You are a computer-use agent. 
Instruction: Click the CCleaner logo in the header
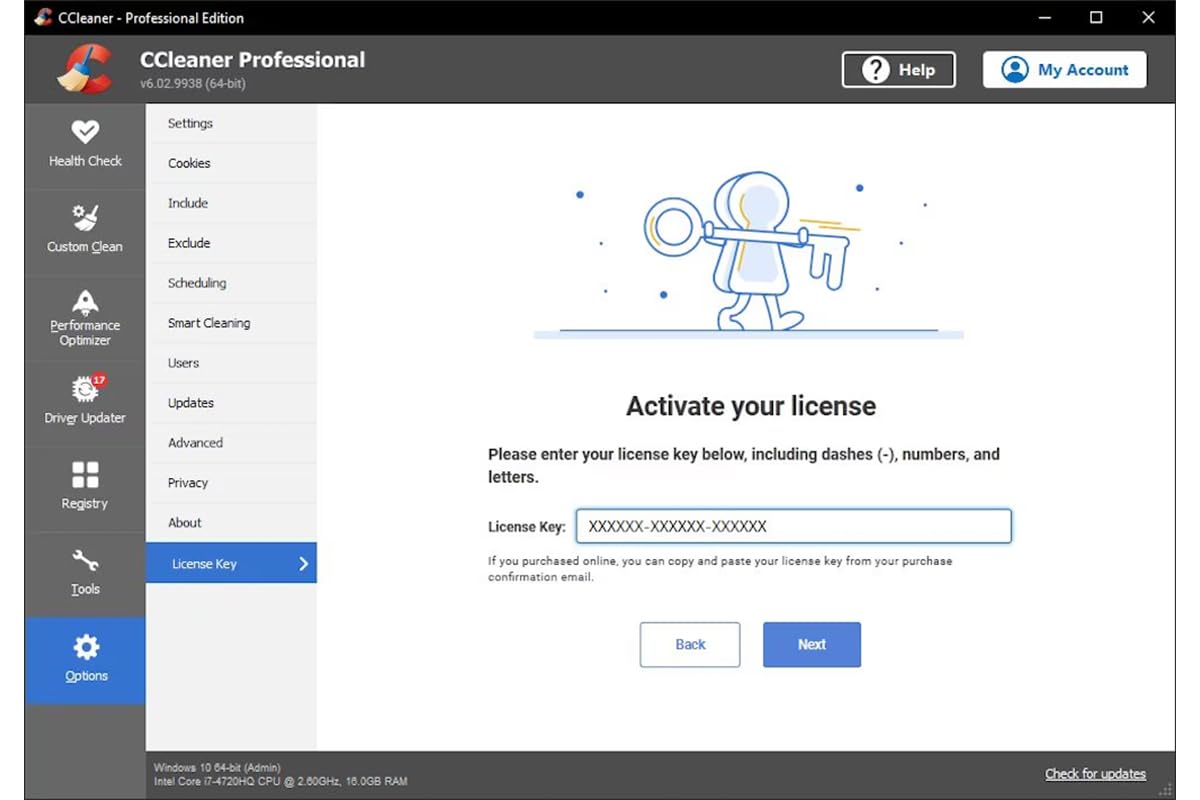[x=84, y=68]
